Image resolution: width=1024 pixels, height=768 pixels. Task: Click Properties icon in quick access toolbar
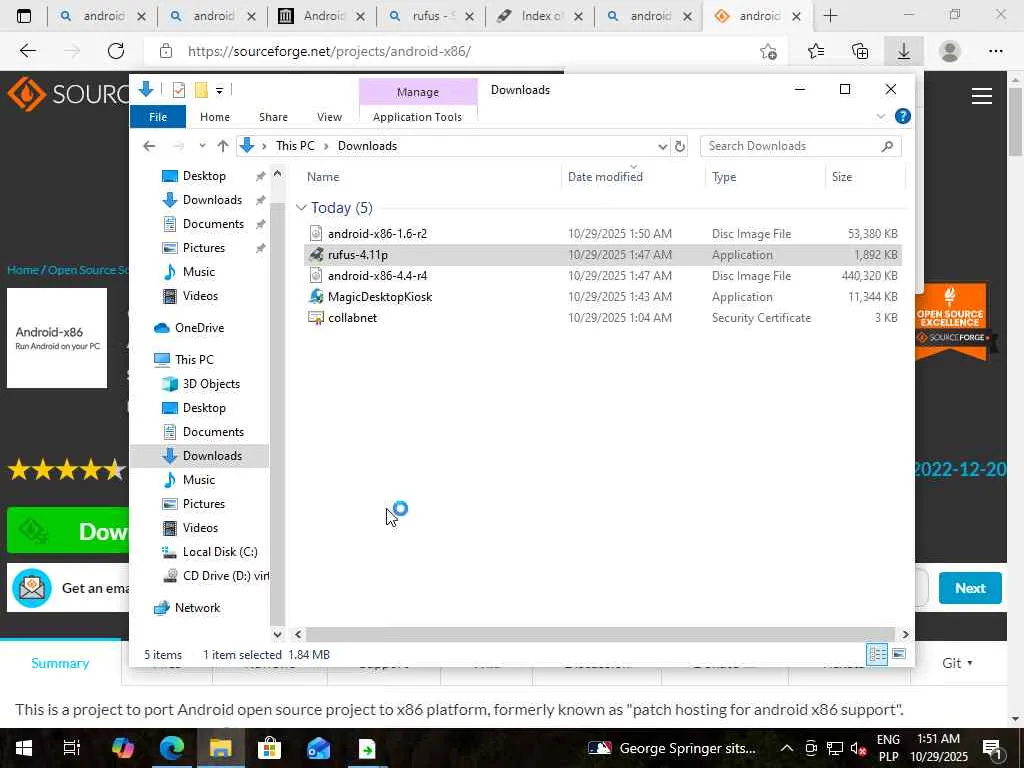click(x=178, y=90)
